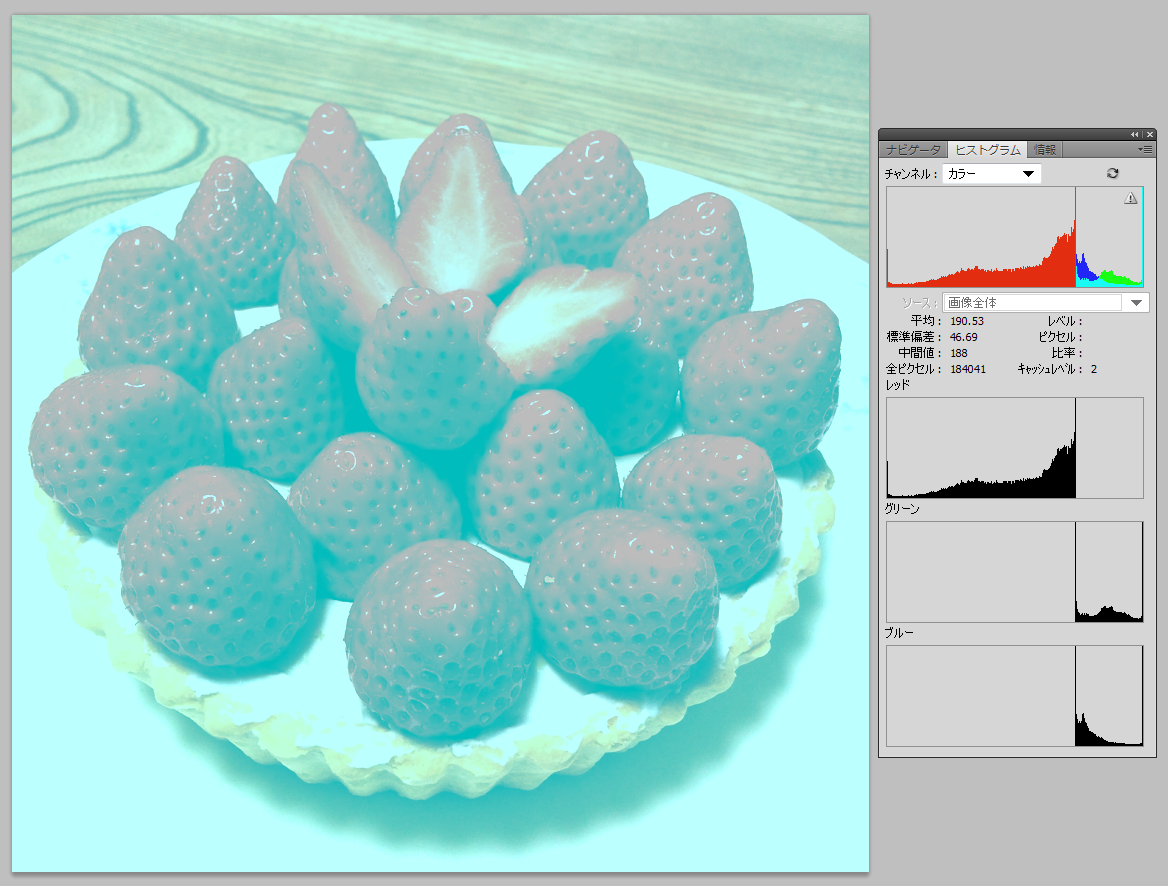
Task: Click the 比率 label in statistics
Action: 1067,353
